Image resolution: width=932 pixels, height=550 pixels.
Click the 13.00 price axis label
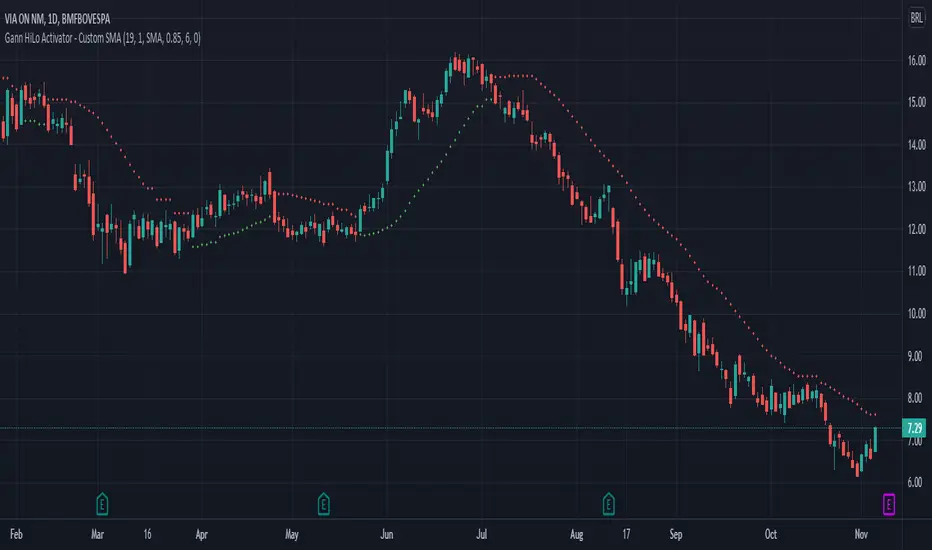917,187
